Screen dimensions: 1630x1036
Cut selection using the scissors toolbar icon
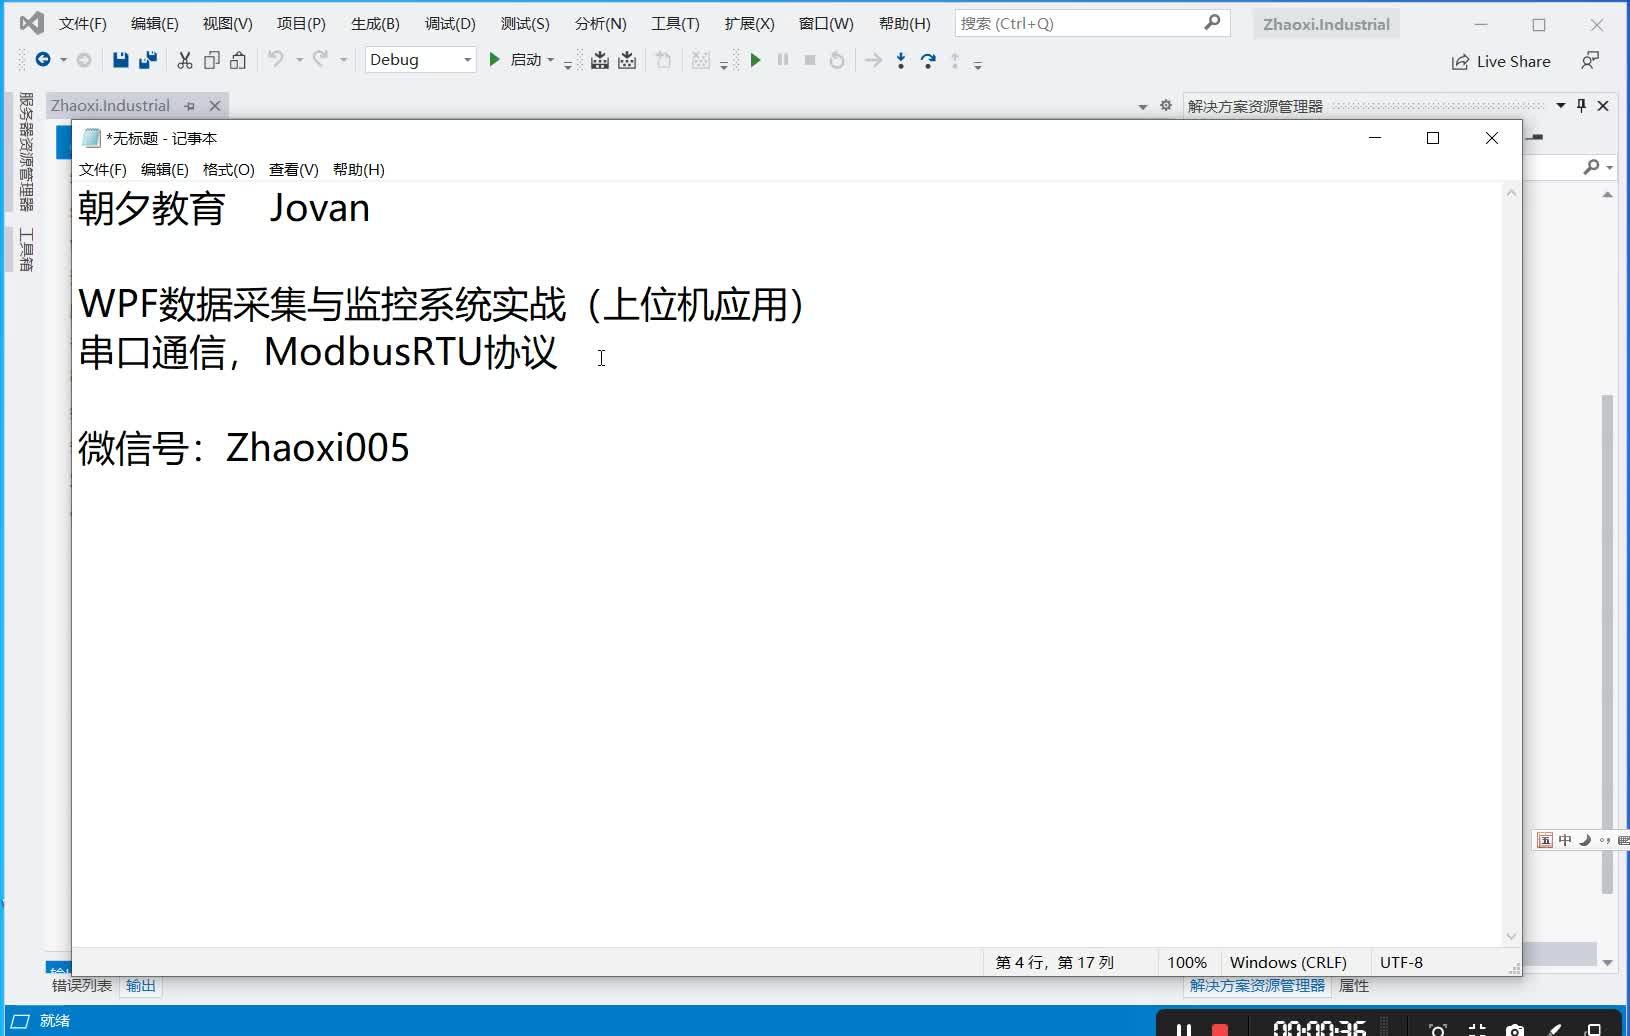point(184,60)
